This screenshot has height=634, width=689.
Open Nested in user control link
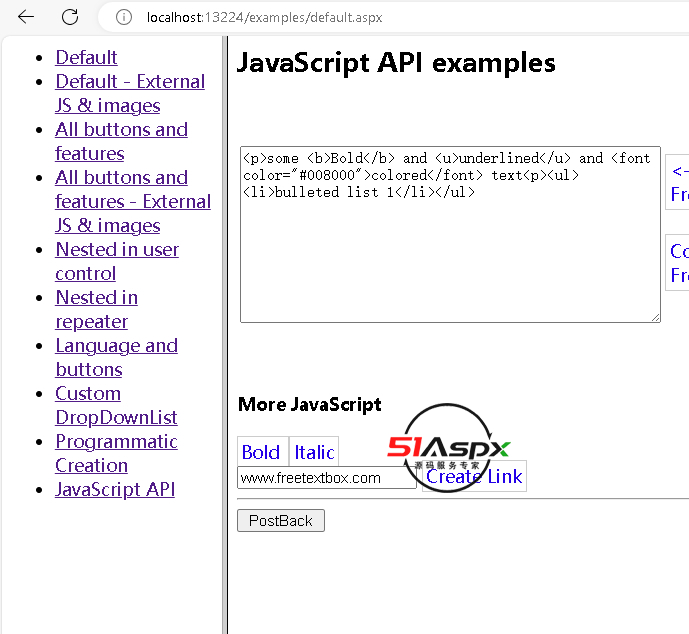pyautogui.click(x=117, y=261)
